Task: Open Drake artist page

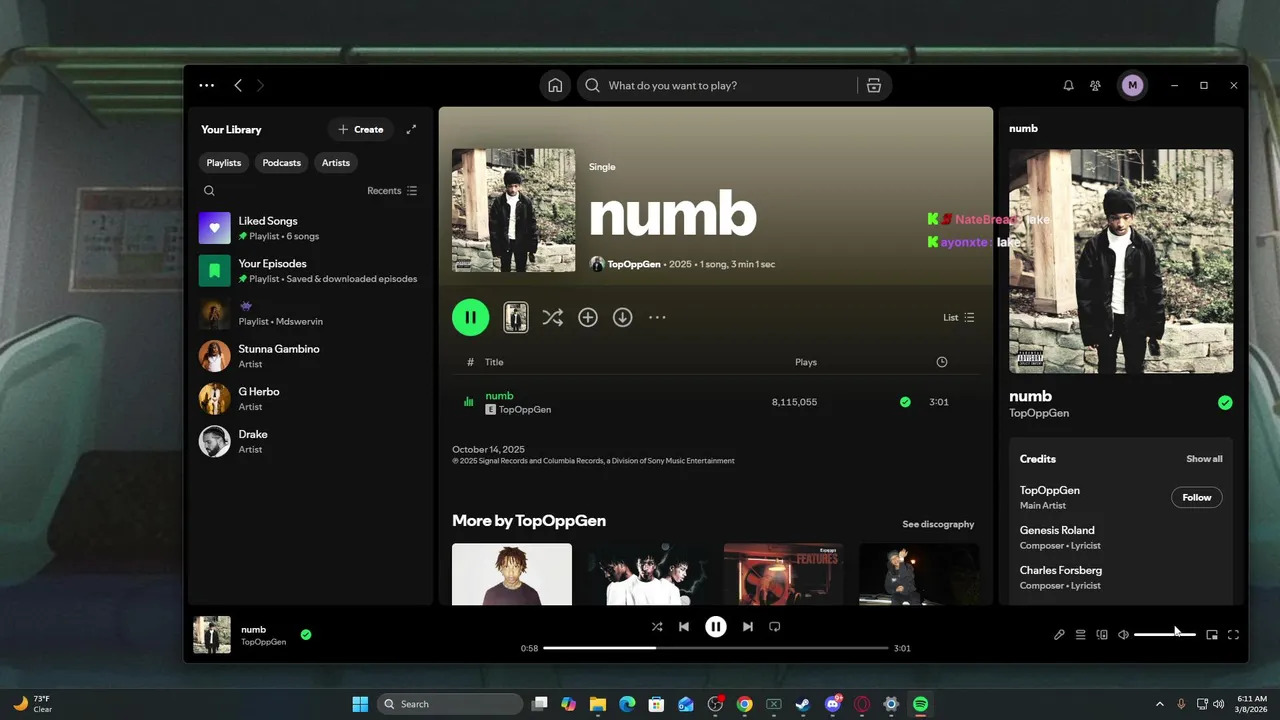Action: click(311, 442)
